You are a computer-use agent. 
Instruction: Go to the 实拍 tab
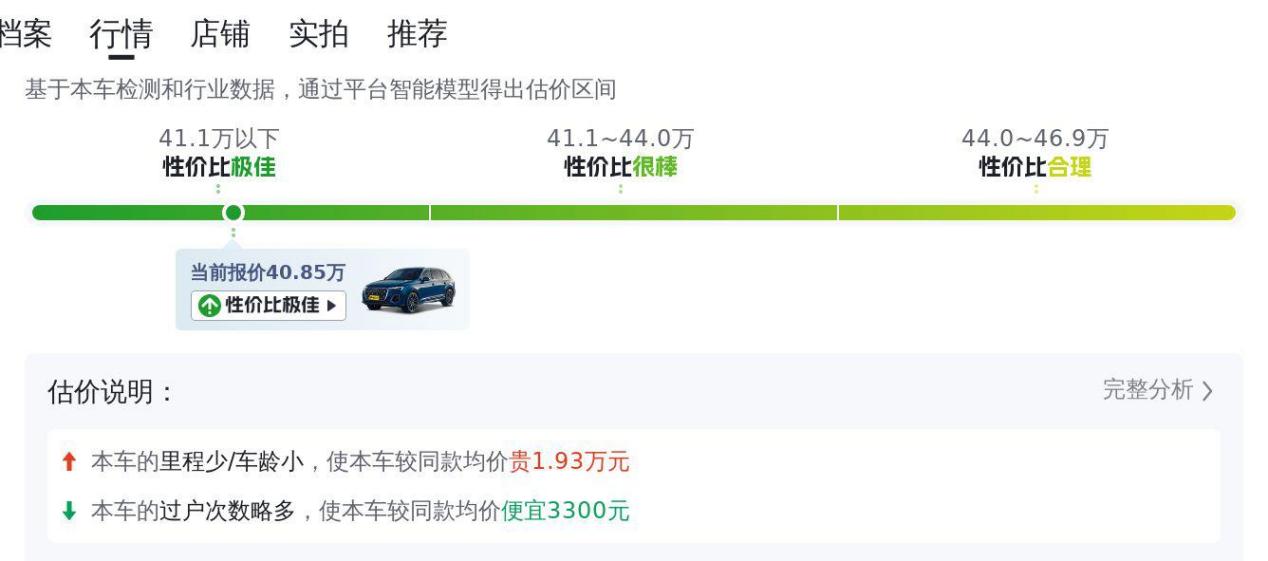click(319, 34)
